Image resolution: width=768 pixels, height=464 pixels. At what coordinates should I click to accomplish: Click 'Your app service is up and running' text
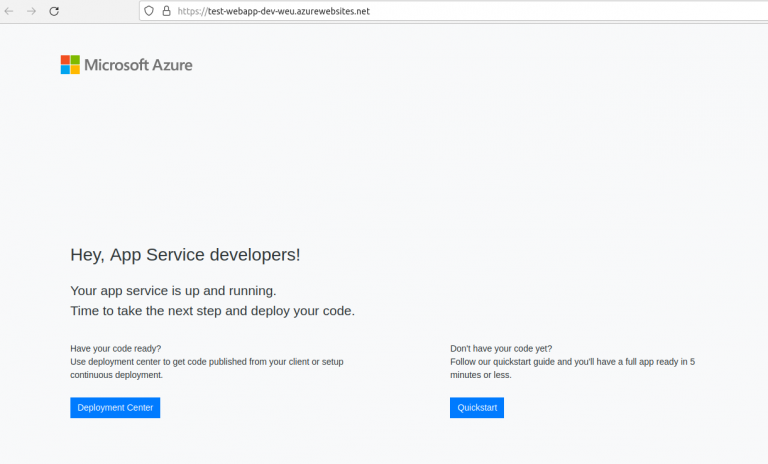pos(173,291)
